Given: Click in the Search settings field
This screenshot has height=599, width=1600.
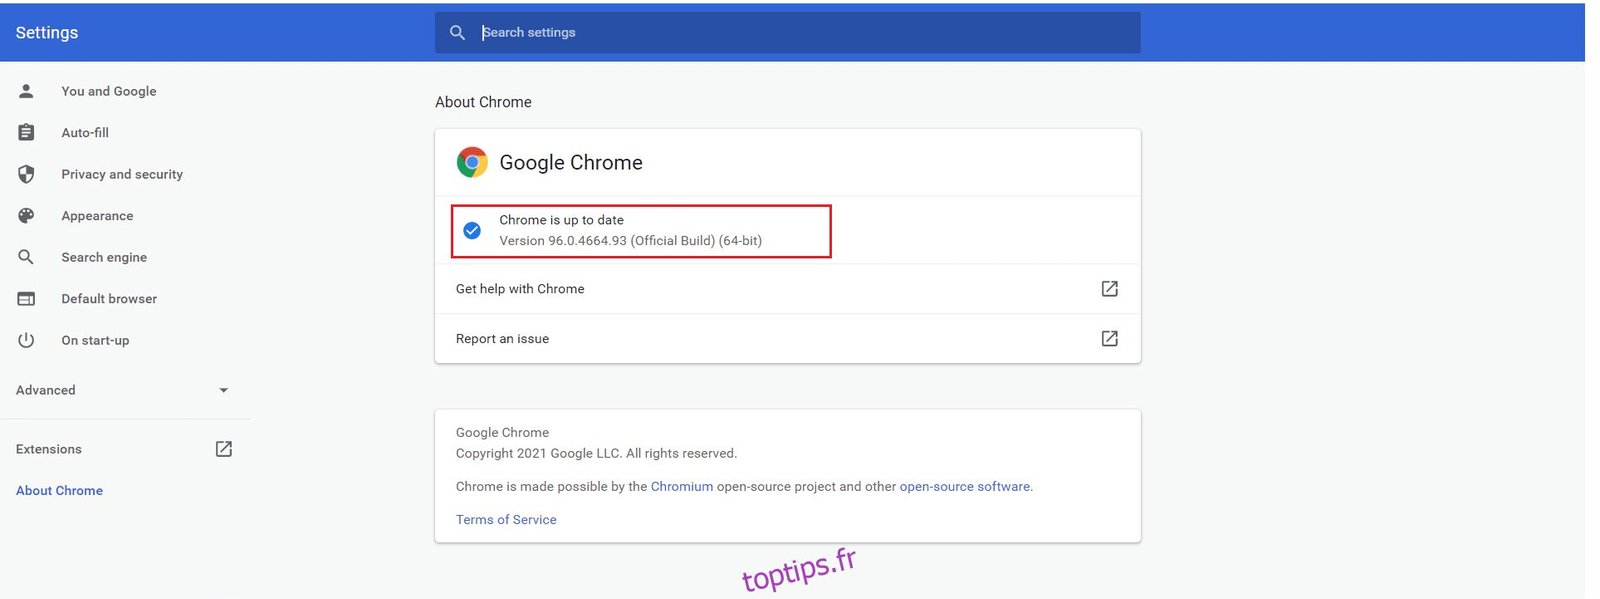Looking at the screenshot, I should [800, 33].
